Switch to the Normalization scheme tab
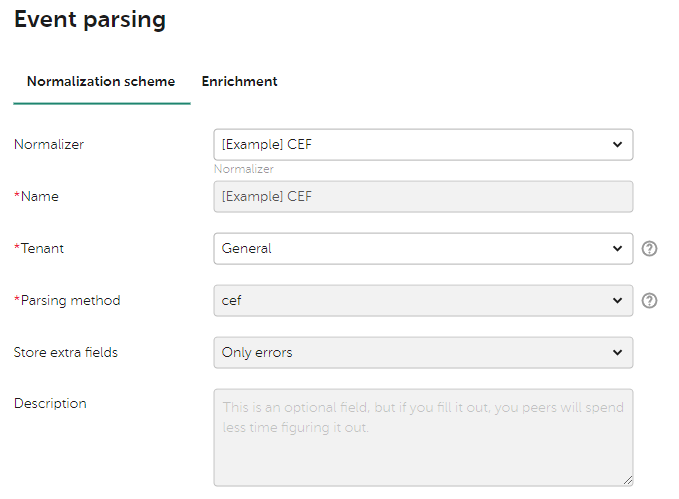 click(101, 82)
